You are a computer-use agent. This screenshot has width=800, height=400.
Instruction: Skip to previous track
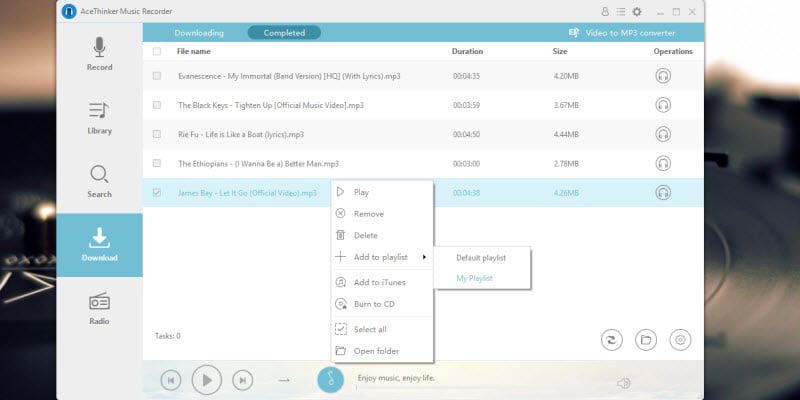coord(171,380)
